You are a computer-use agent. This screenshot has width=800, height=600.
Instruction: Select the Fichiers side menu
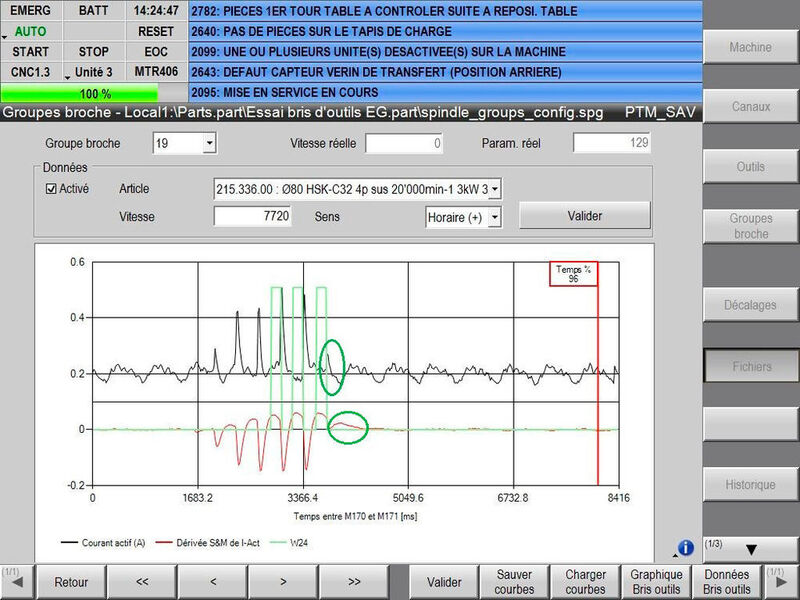click(751, 366)
